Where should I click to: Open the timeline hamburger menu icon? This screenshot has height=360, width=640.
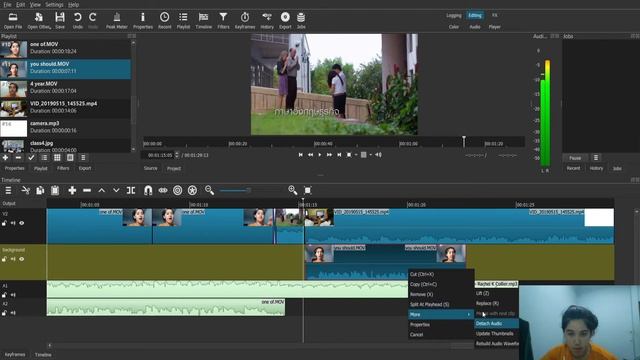click(8, 190)
